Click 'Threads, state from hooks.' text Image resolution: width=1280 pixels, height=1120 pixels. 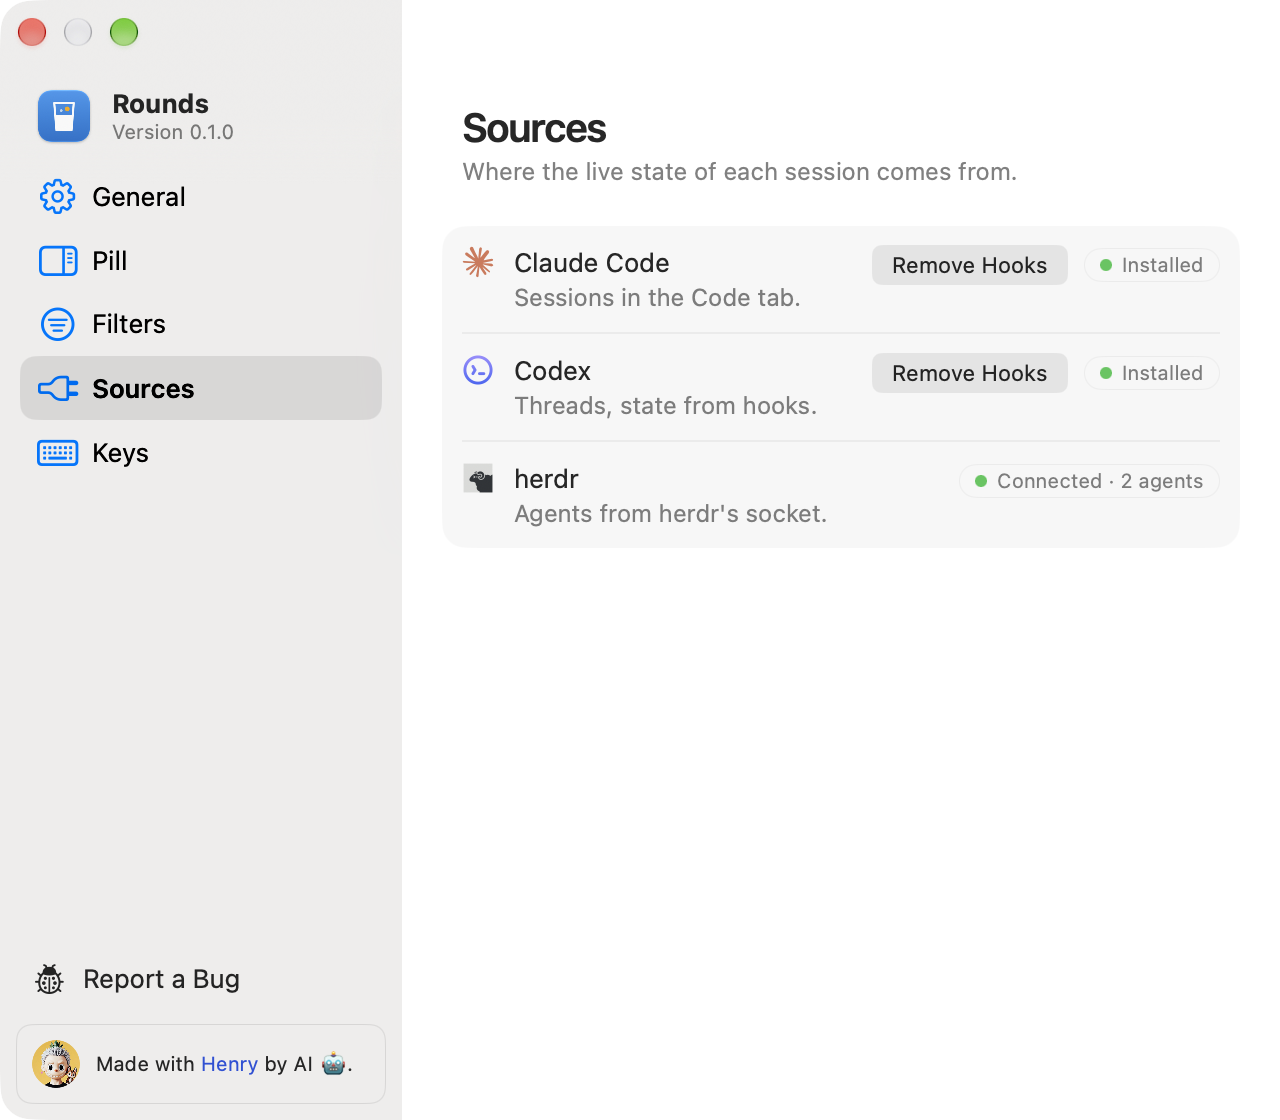(665, 406)
